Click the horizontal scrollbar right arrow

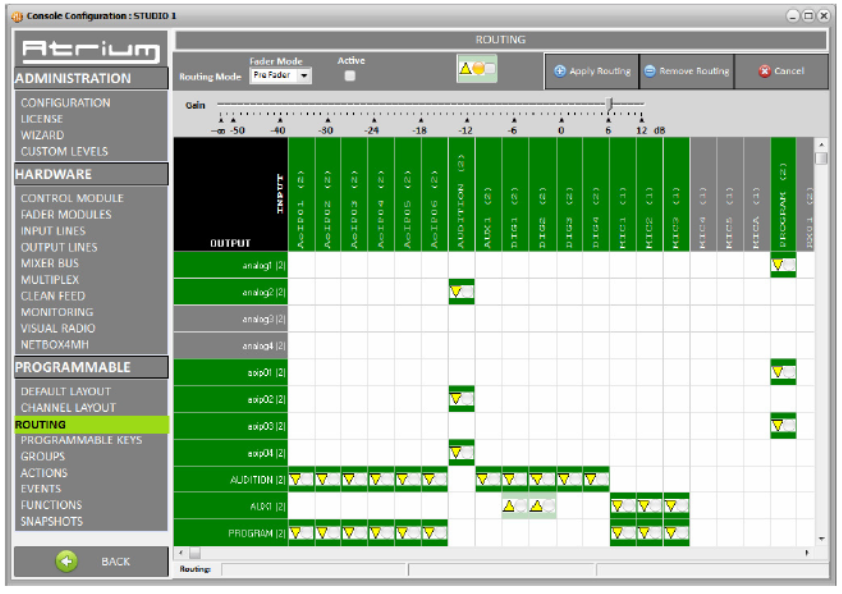[x=807, y=552]
